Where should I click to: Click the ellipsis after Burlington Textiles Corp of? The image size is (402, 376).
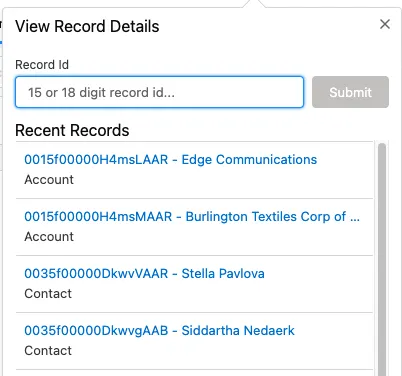(355, 219)
